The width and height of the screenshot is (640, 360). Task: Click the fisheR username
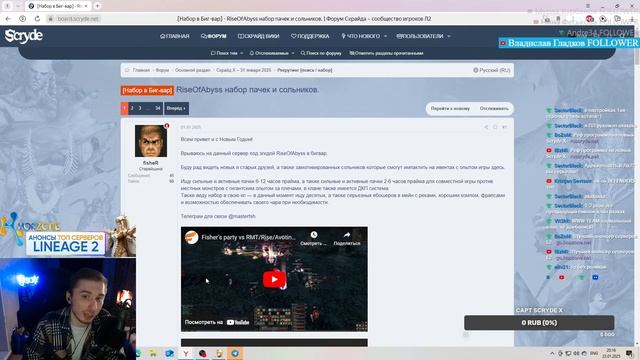pyautogui.click(x=151, y=163)
